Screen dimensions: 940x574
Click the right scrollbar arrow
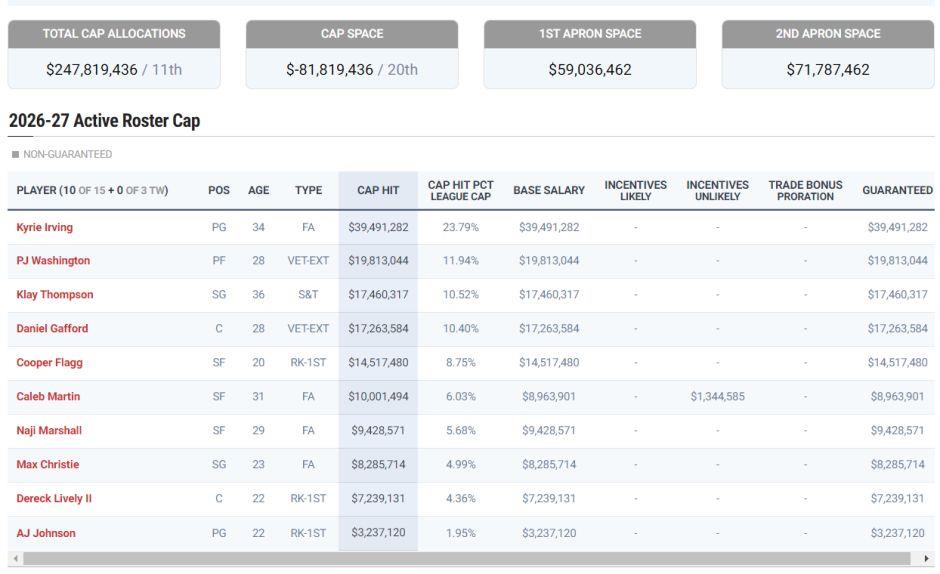926,559
